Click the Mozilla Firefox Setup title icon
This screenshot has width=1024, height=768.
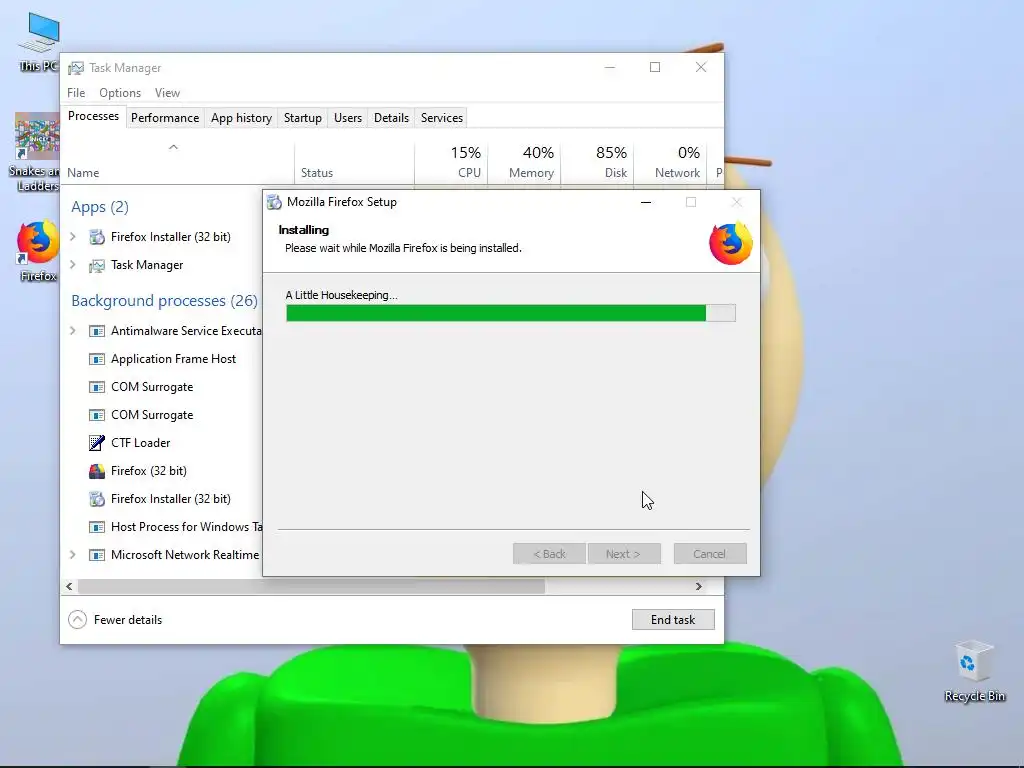tap(274, 202)
